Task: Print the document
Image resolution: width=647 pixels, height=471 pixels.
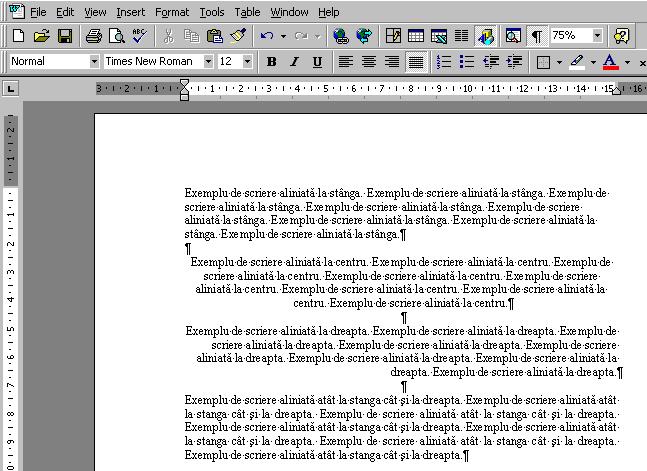Action: point(94,36)
